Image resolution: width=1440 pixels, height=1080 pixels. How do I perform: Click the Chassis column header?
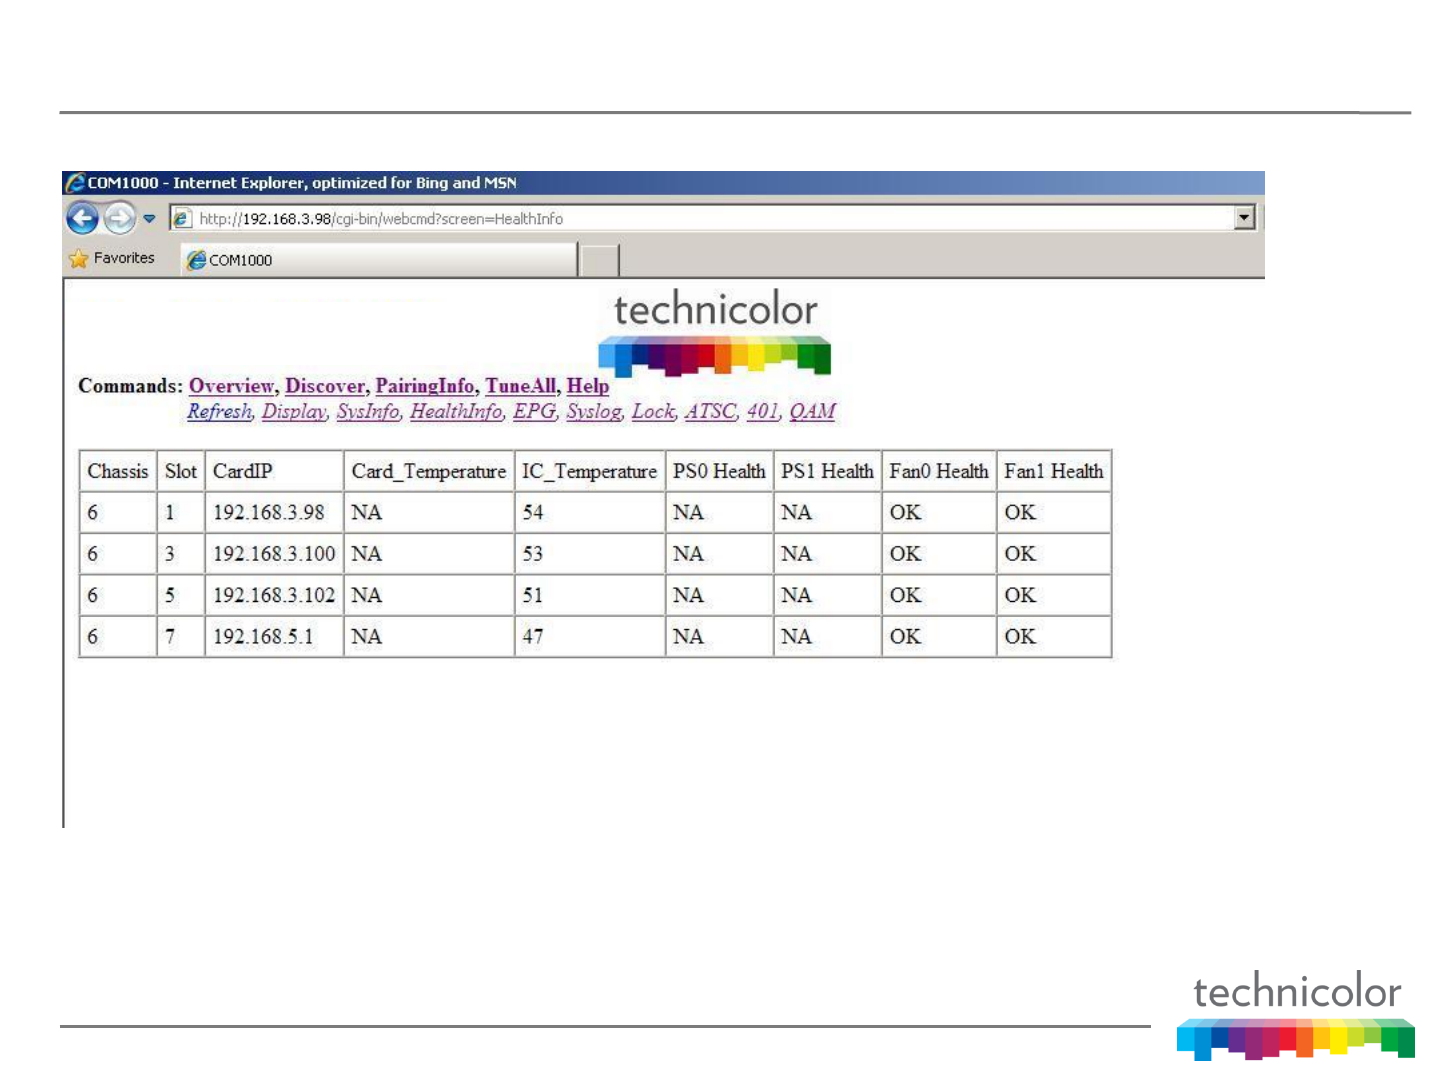pos(118,471)
